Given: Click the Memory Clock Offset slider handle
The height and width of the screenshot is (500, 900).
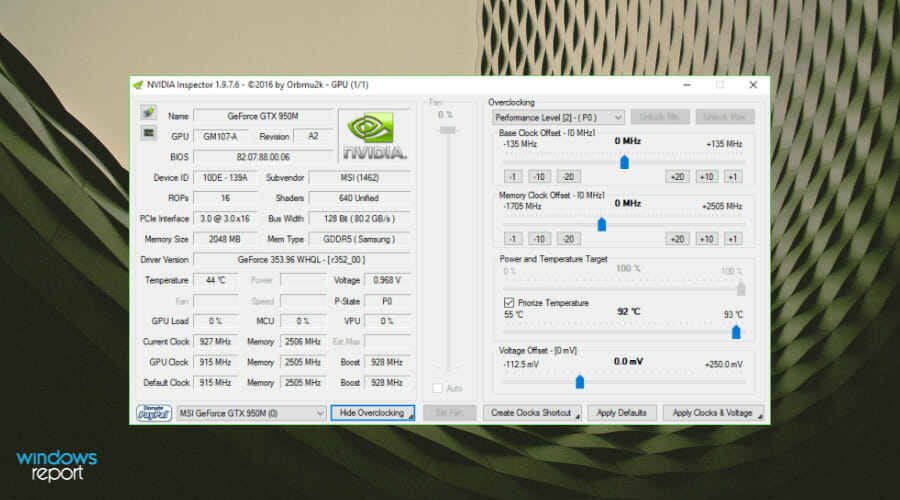Looking at the screenshot, I should [x=602, y=224].
